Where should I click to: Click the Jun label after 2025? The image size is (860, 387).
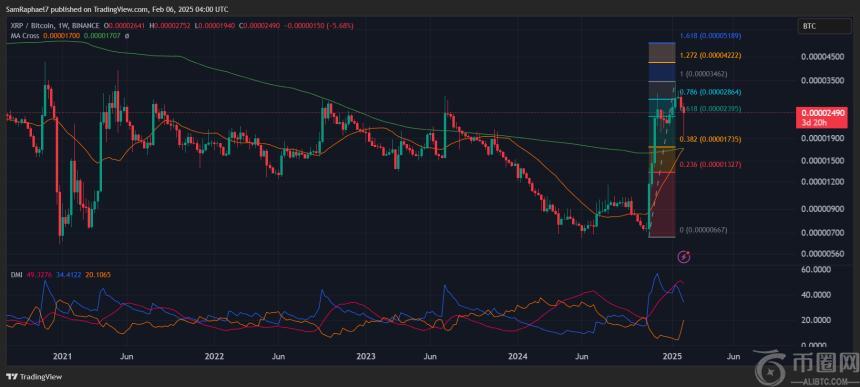coord(733,356)
